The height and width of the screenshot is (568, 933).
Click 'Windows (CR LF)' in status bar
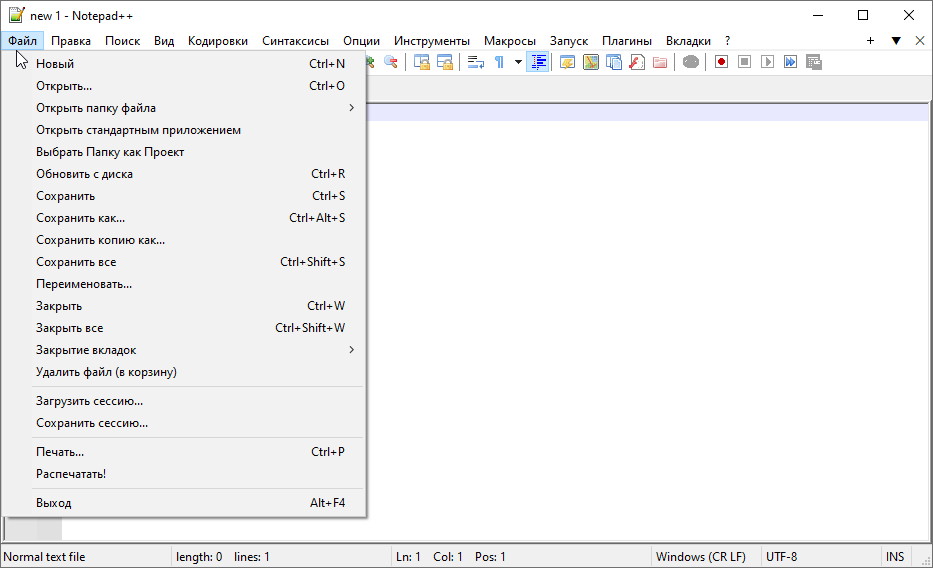700,557
